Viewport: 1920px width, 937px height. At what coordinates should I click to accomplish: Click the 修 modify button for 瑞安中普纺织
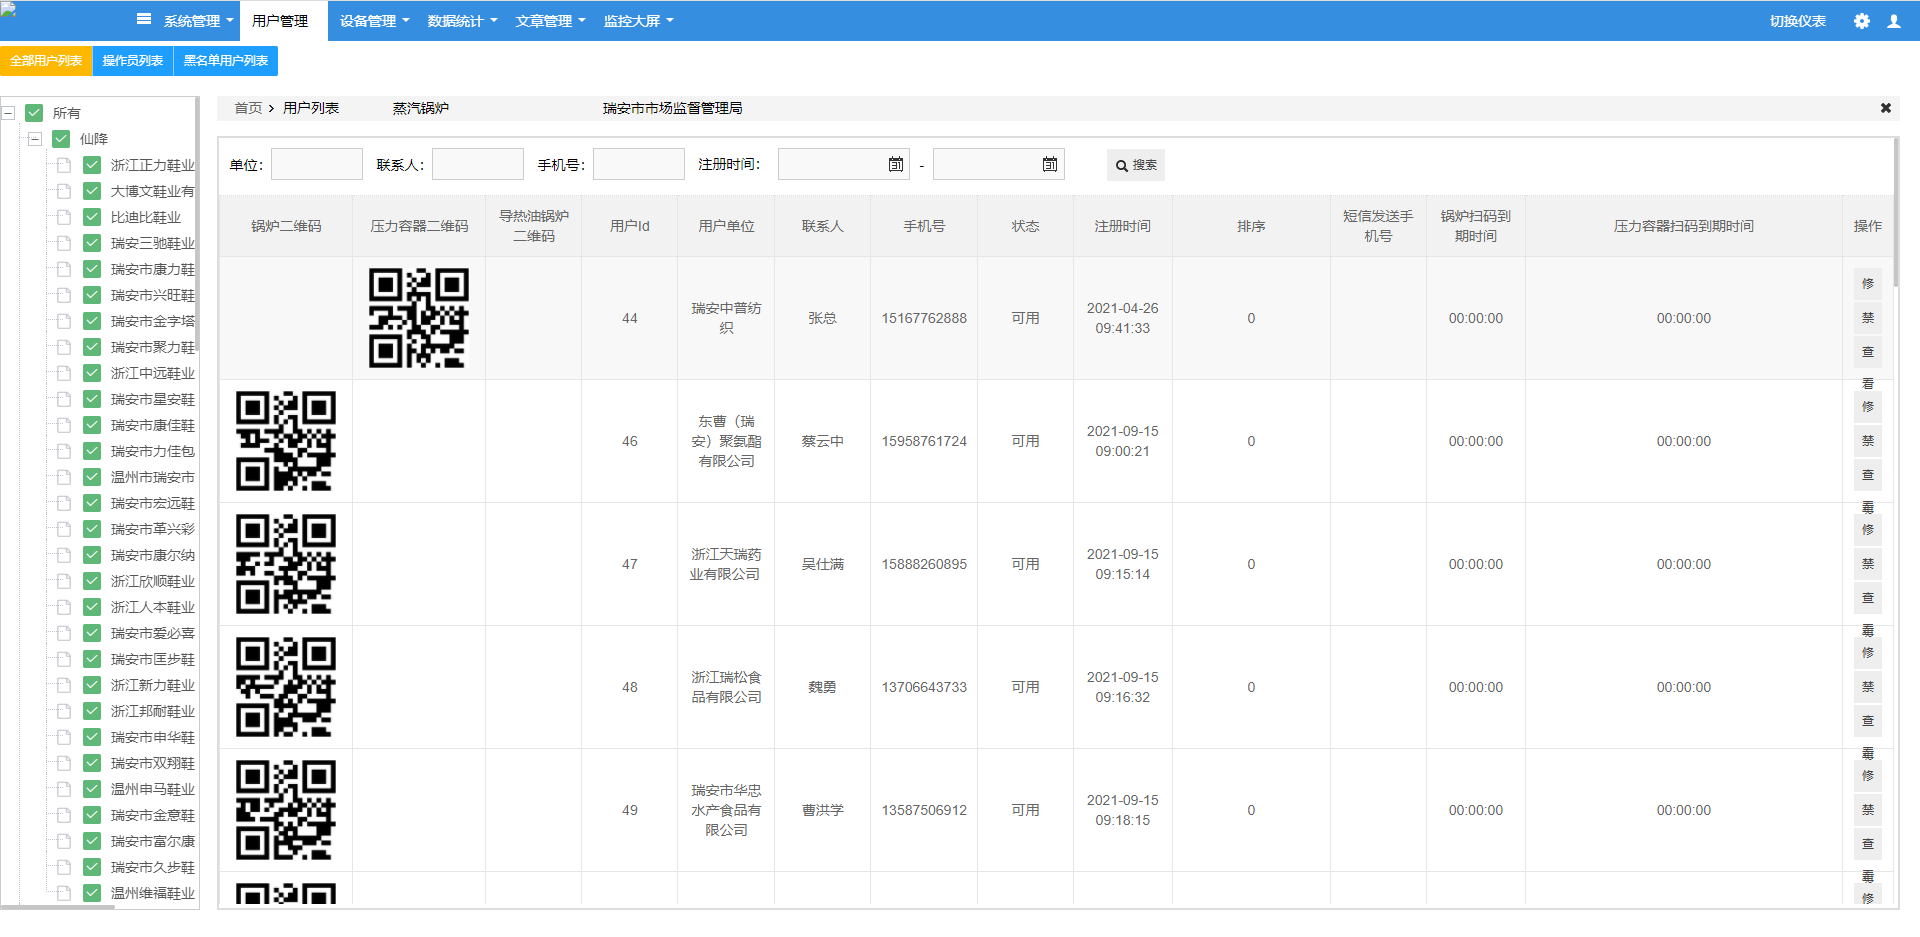click(x=1867, y=284)
